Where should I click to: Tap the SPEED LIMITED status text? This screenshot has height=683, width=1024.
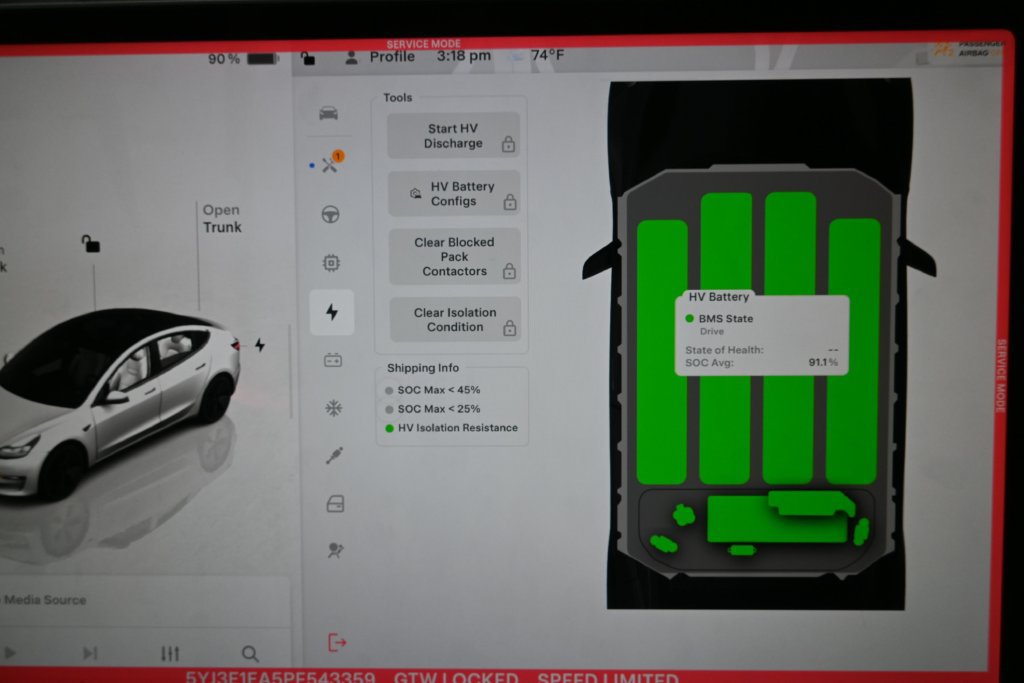(x=607, y=676)
